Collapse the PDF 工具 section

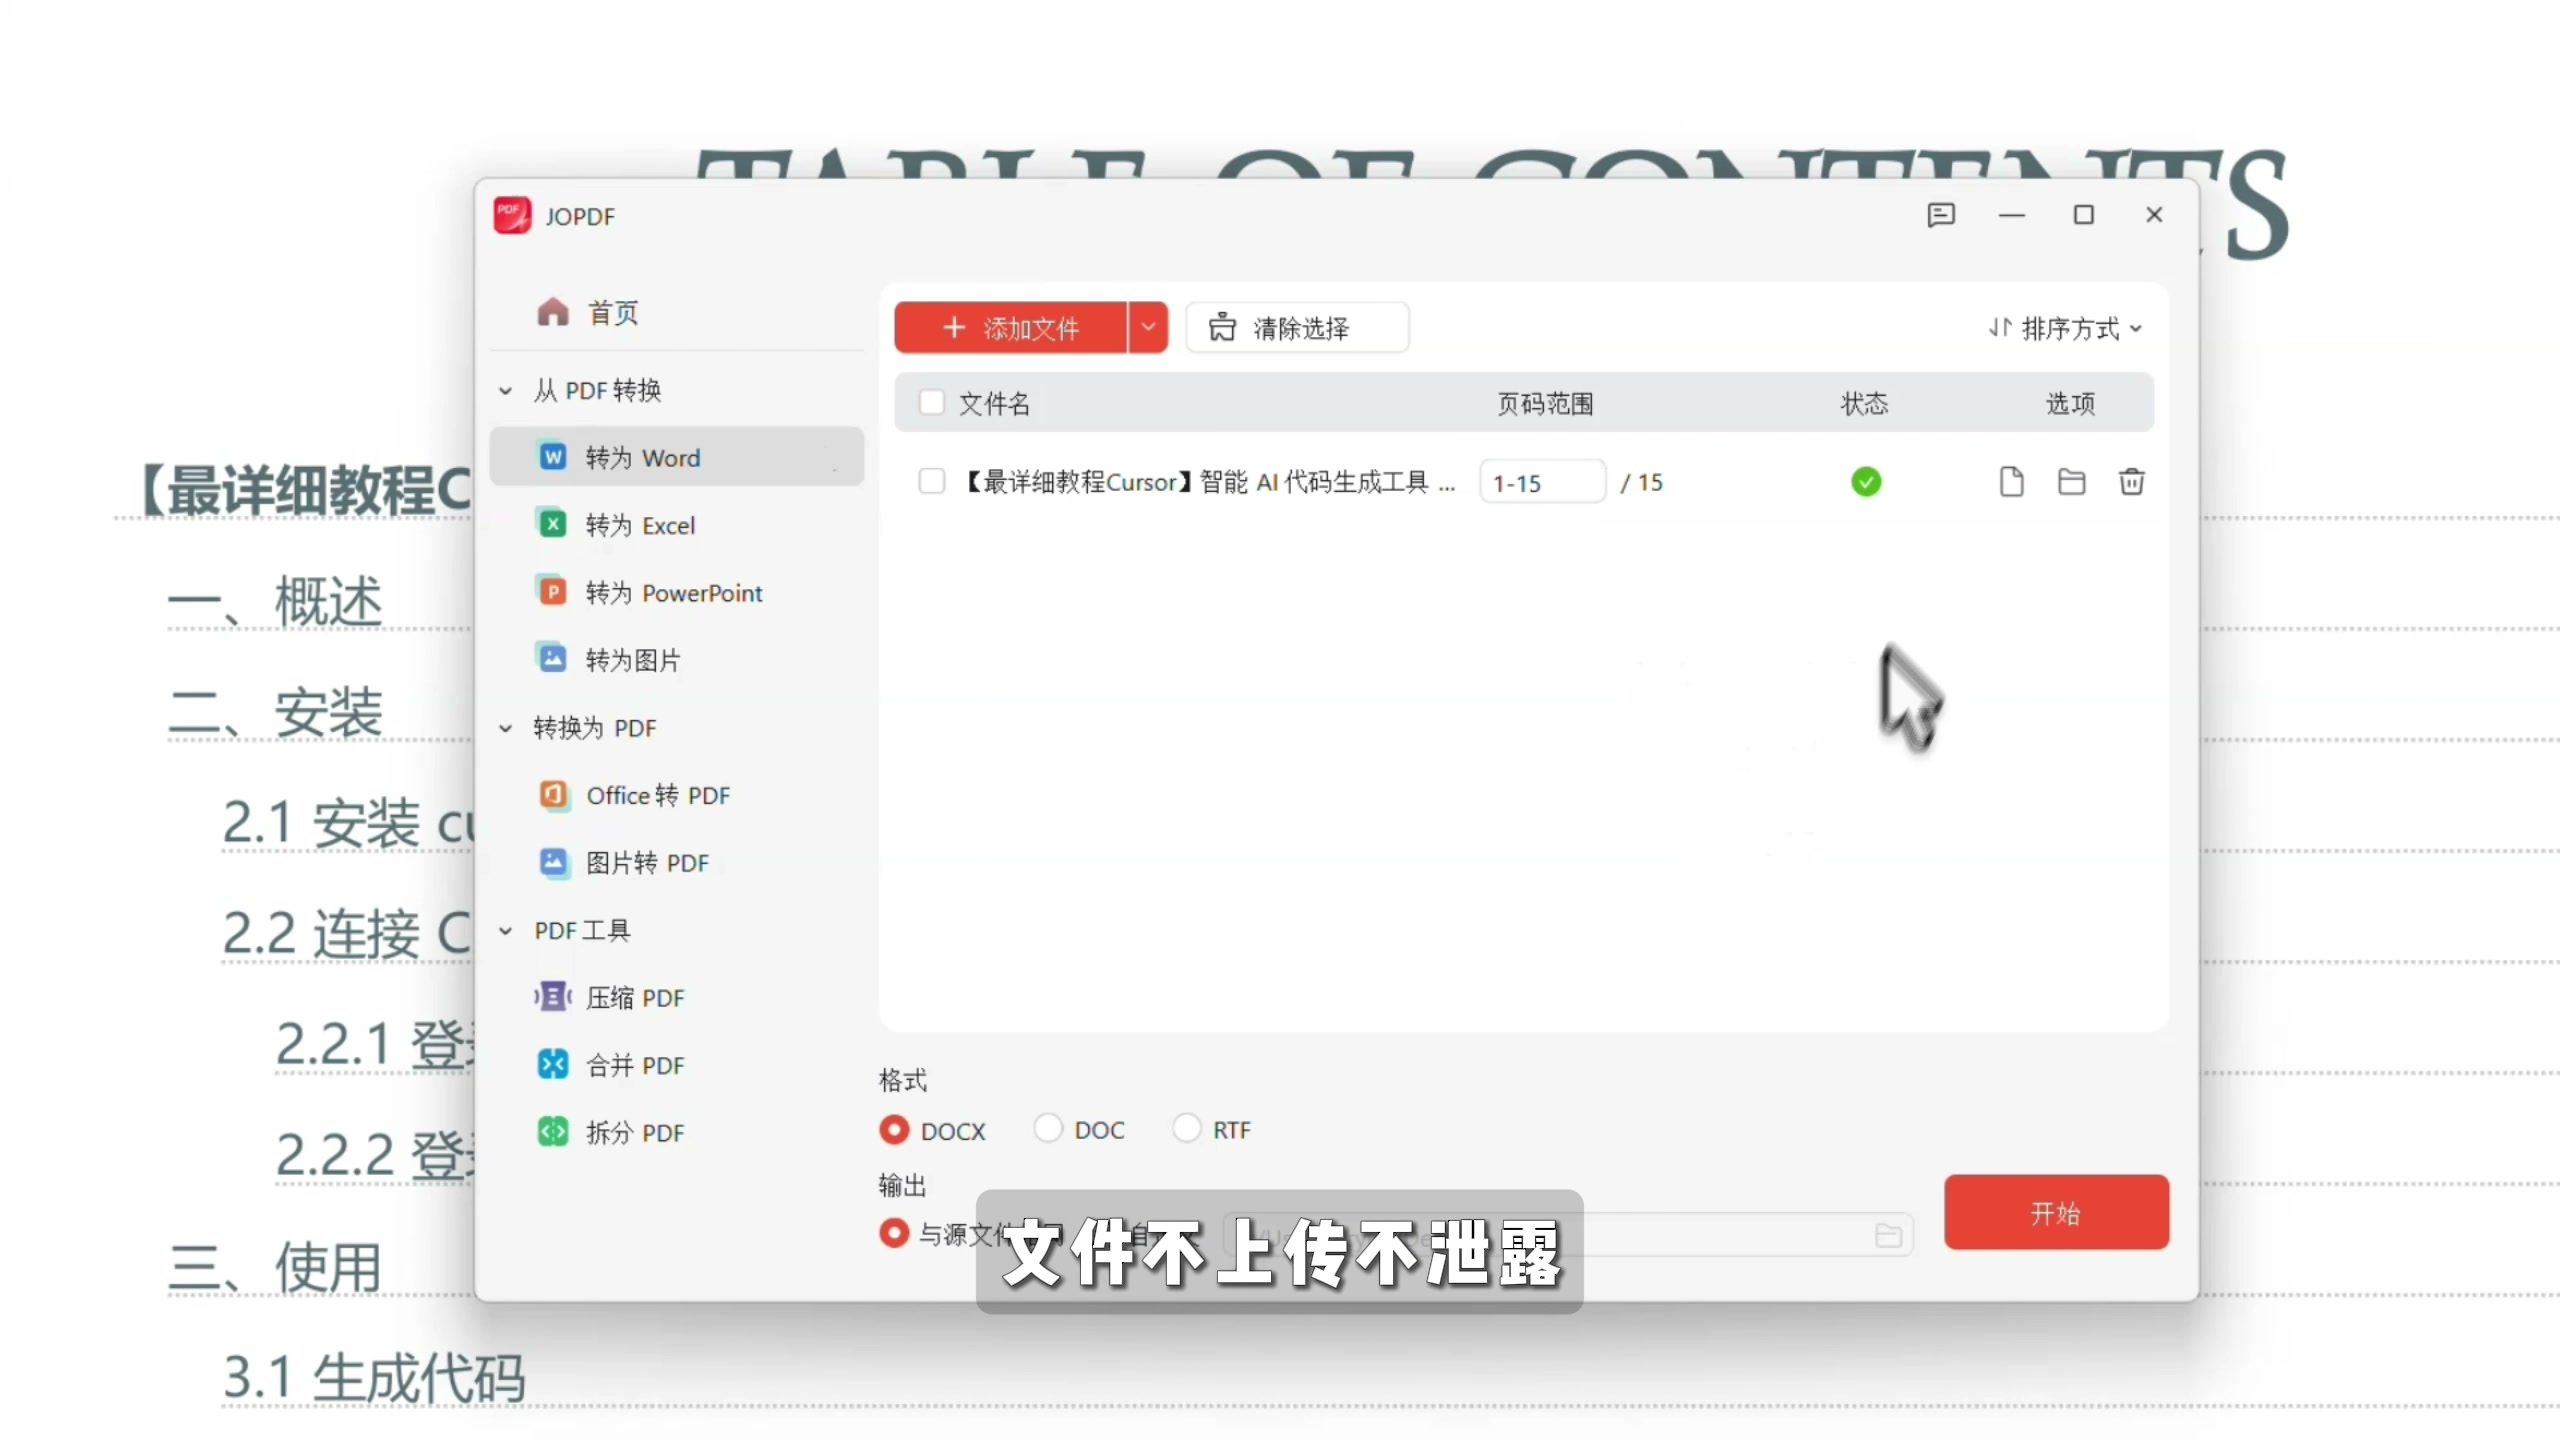506,931
